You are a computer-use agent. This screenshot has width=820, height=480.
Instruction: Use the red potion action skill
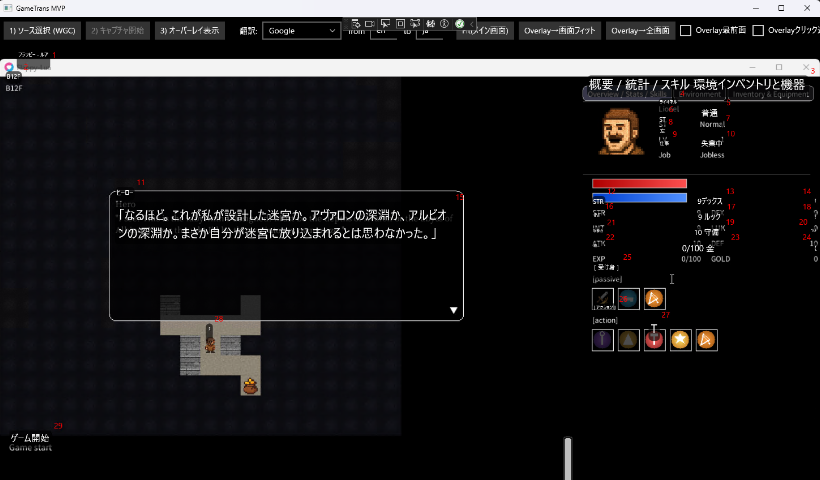tap(654, 340)
